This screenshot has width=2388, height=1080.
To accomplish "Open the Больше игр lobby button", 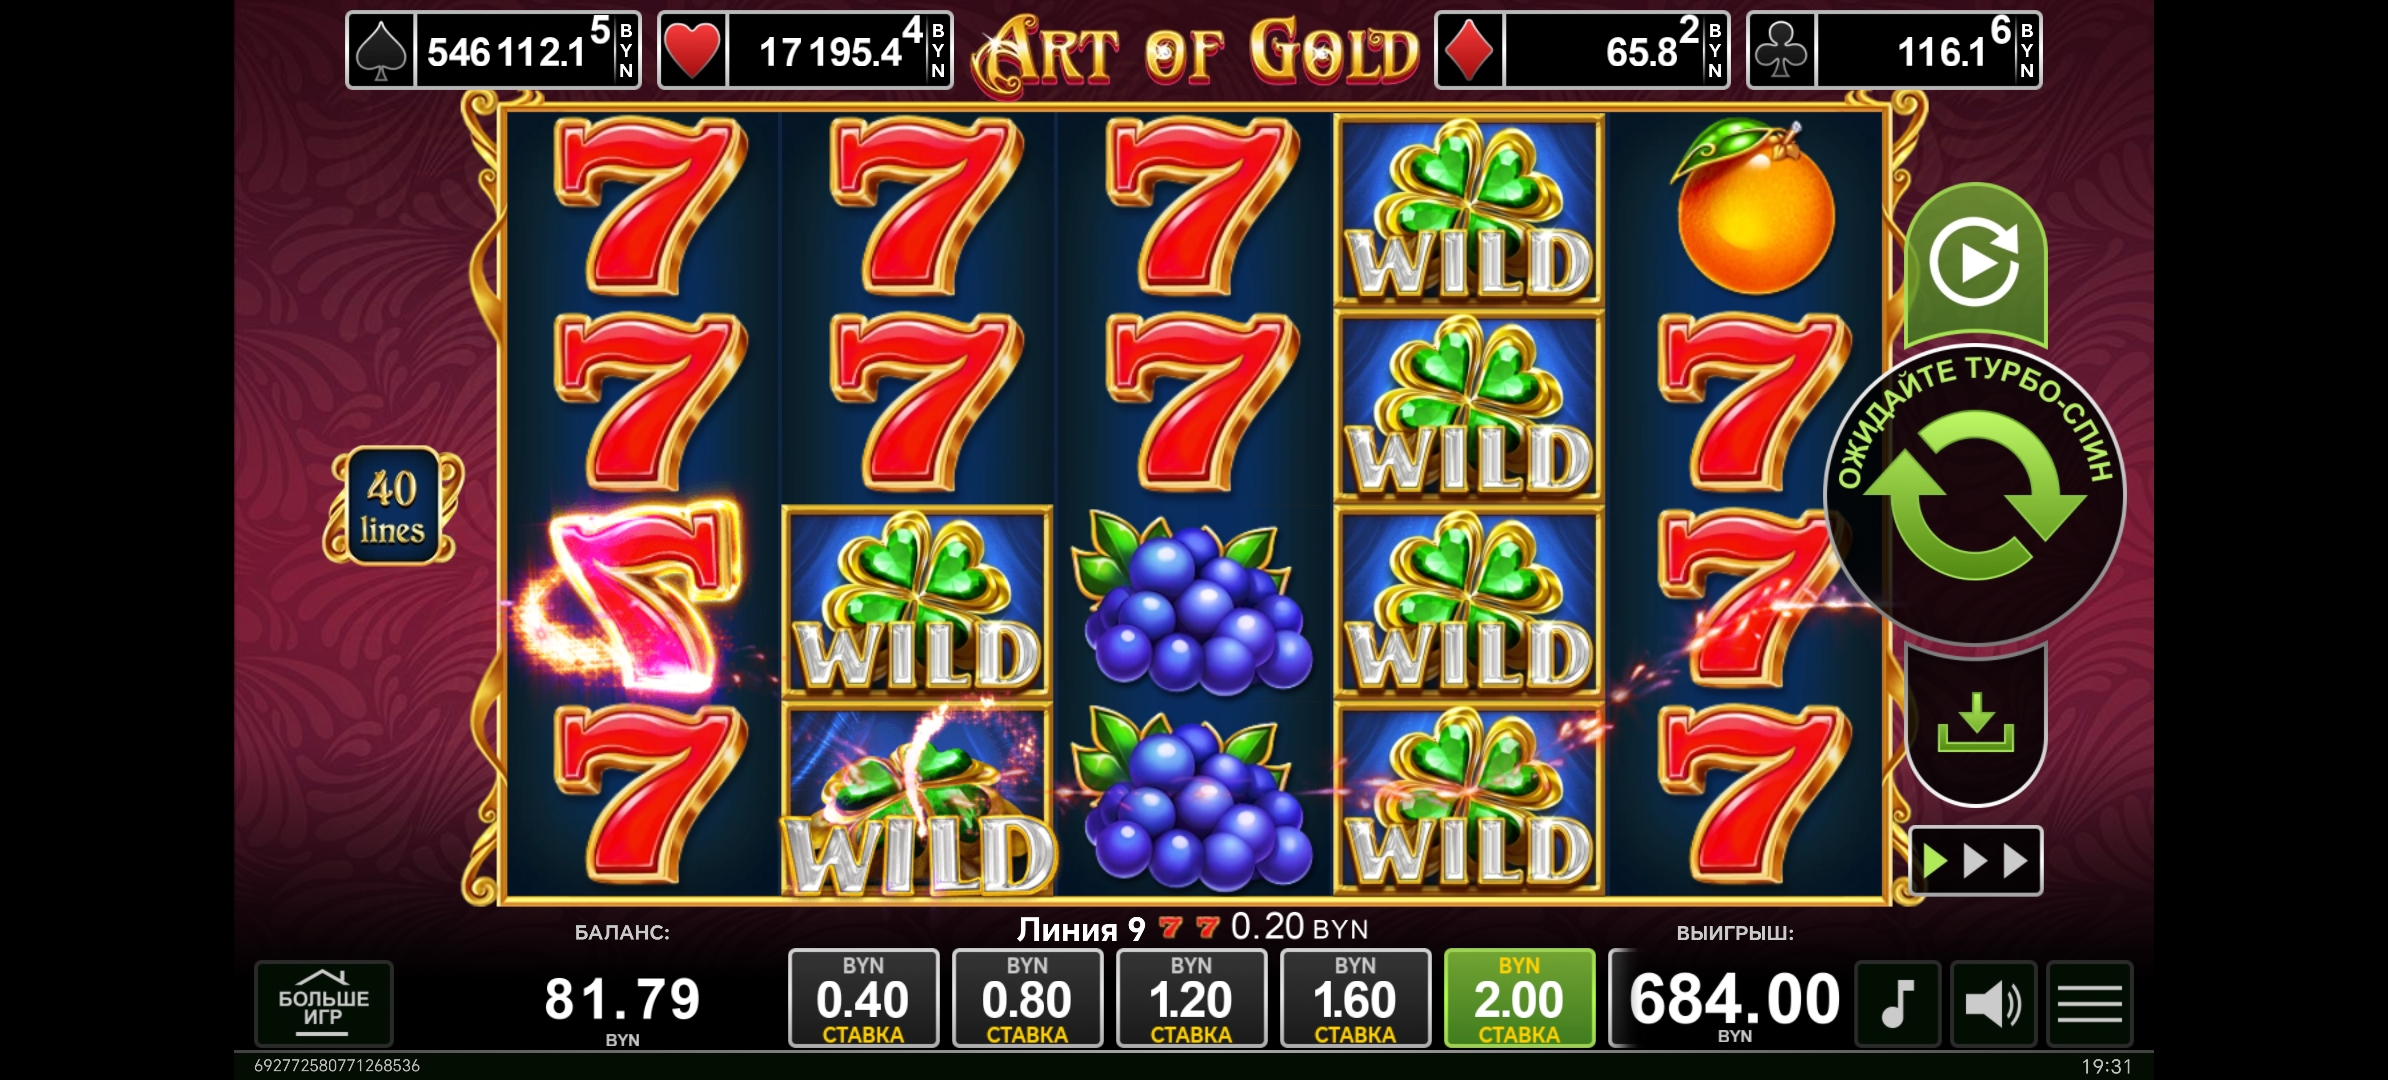I will (323, 1004).
